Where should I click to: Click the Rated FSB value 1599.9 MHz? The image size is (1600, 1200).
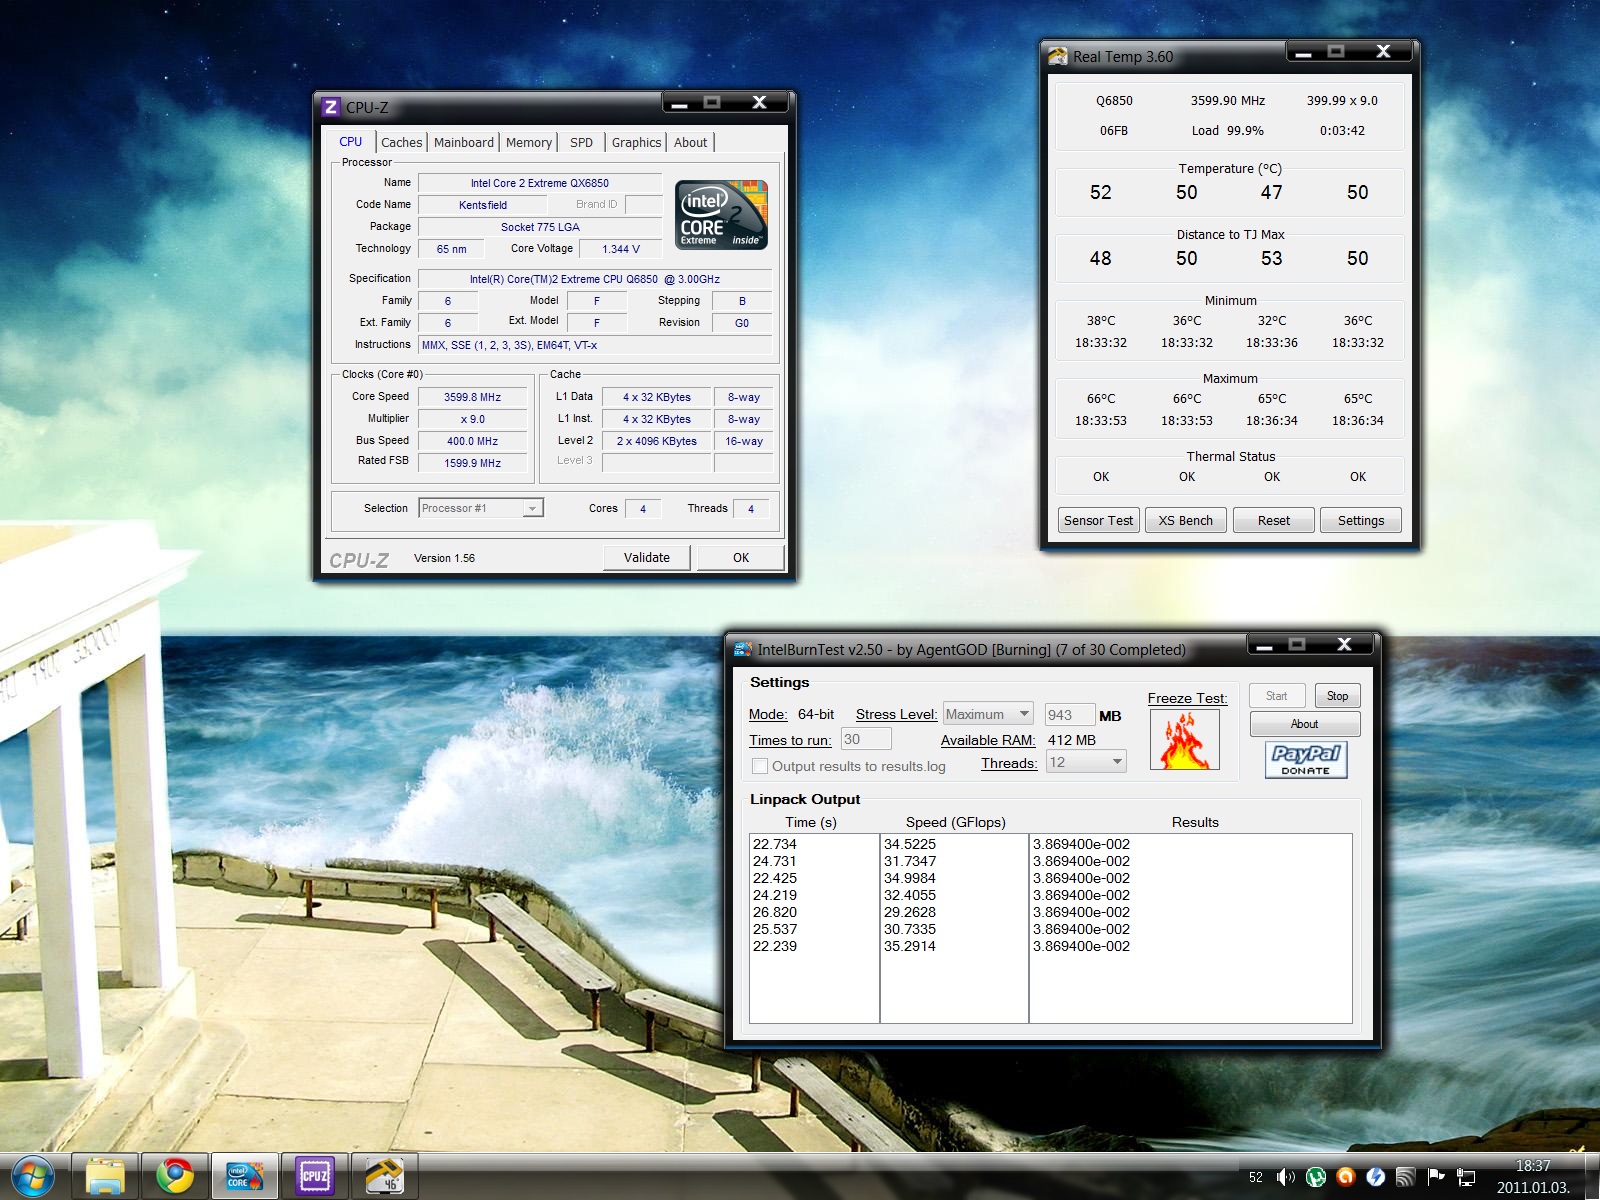point(473,463)
